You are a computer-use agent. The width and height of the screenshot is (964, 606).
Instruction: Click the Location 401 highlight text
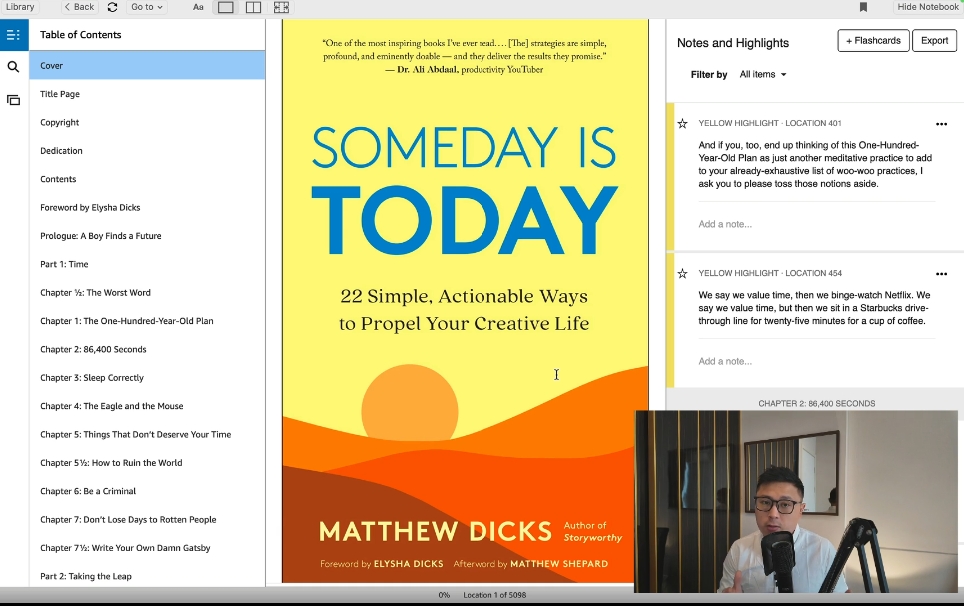815,164
